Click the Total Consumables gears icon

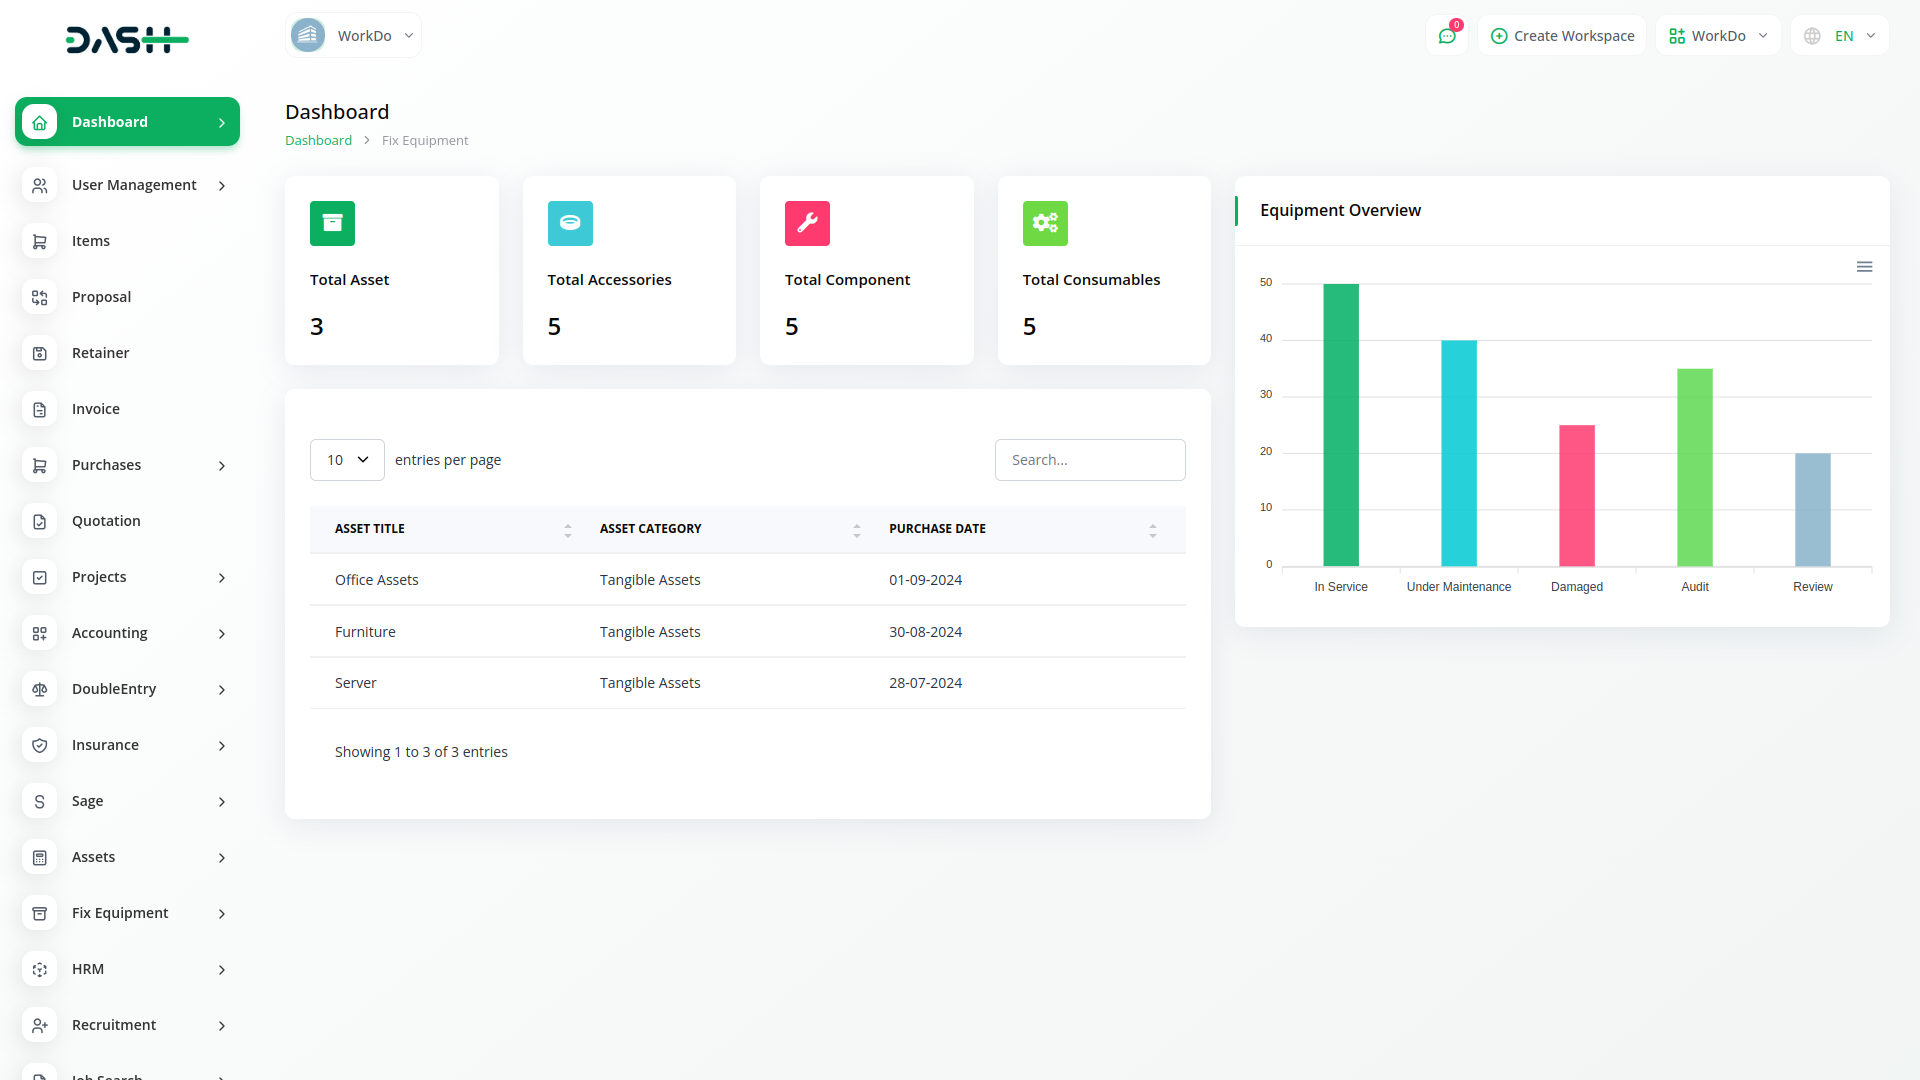coord(1045,224)
